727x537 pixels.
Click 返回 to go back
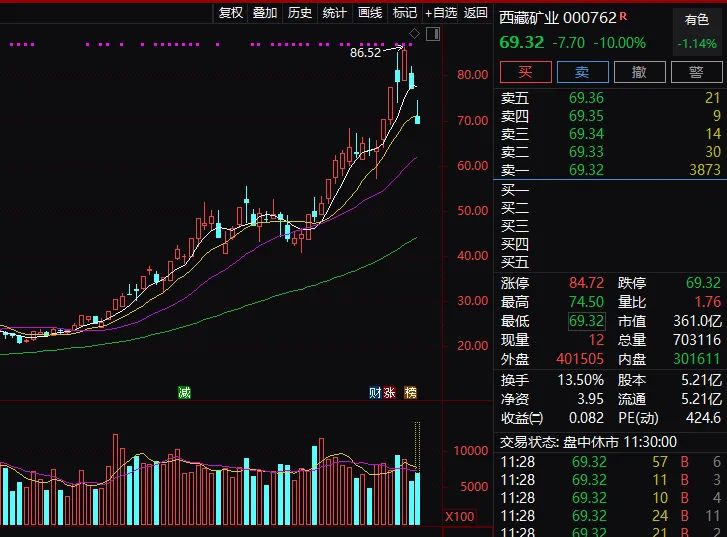[476, 13]
